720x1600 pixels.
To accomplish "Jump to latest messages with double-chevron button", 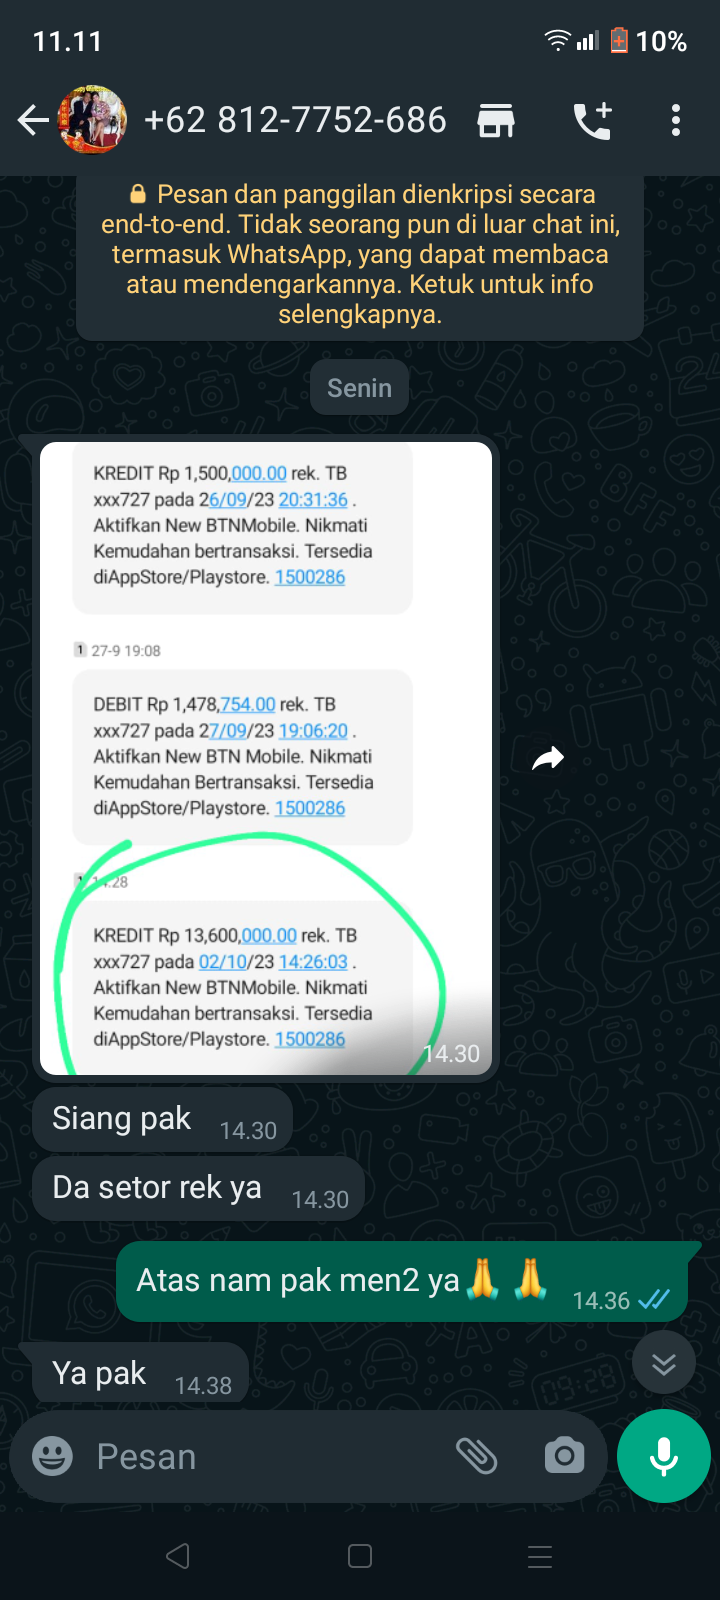I will pos(664,1363).
